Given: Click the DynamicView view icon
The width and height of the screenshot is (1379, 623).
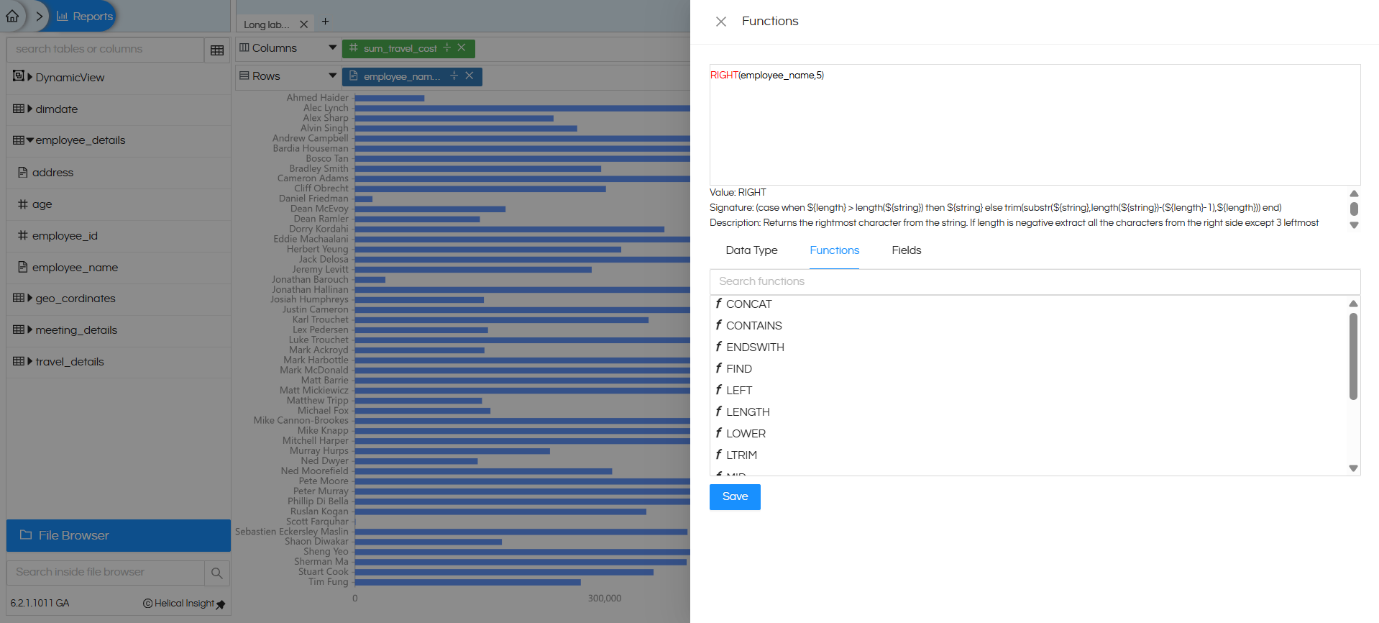Looking at the screenshot, I should pos(18,77).
